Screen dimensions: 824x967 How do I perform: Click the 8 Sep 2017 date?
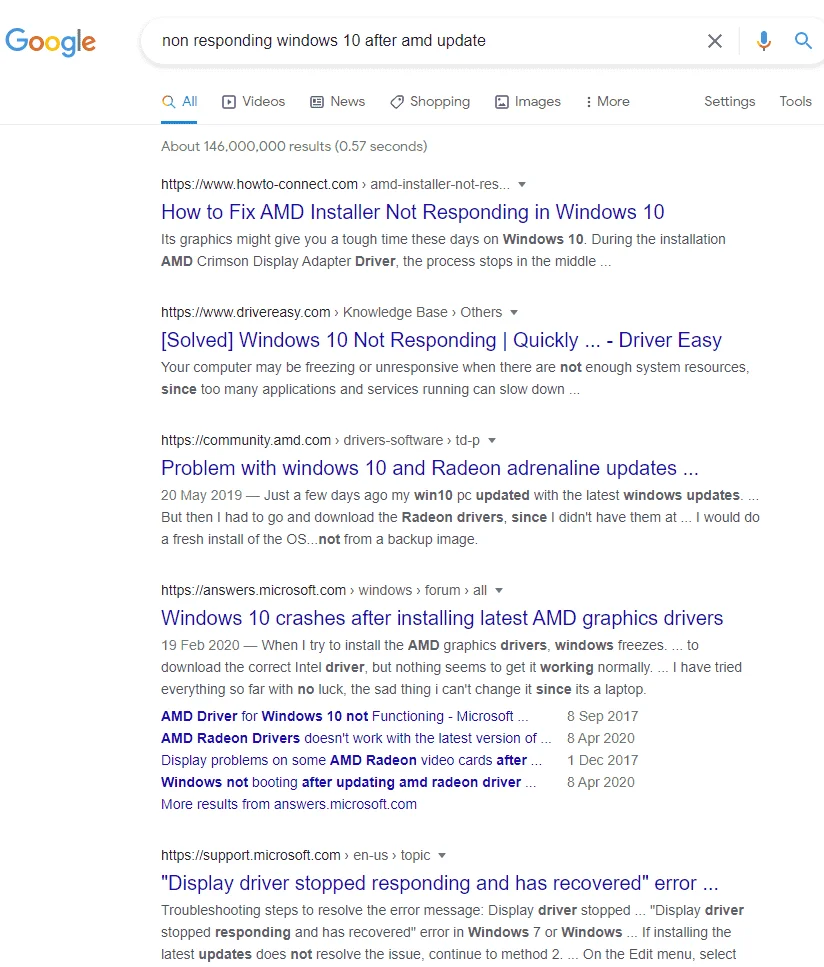(603, 716)
